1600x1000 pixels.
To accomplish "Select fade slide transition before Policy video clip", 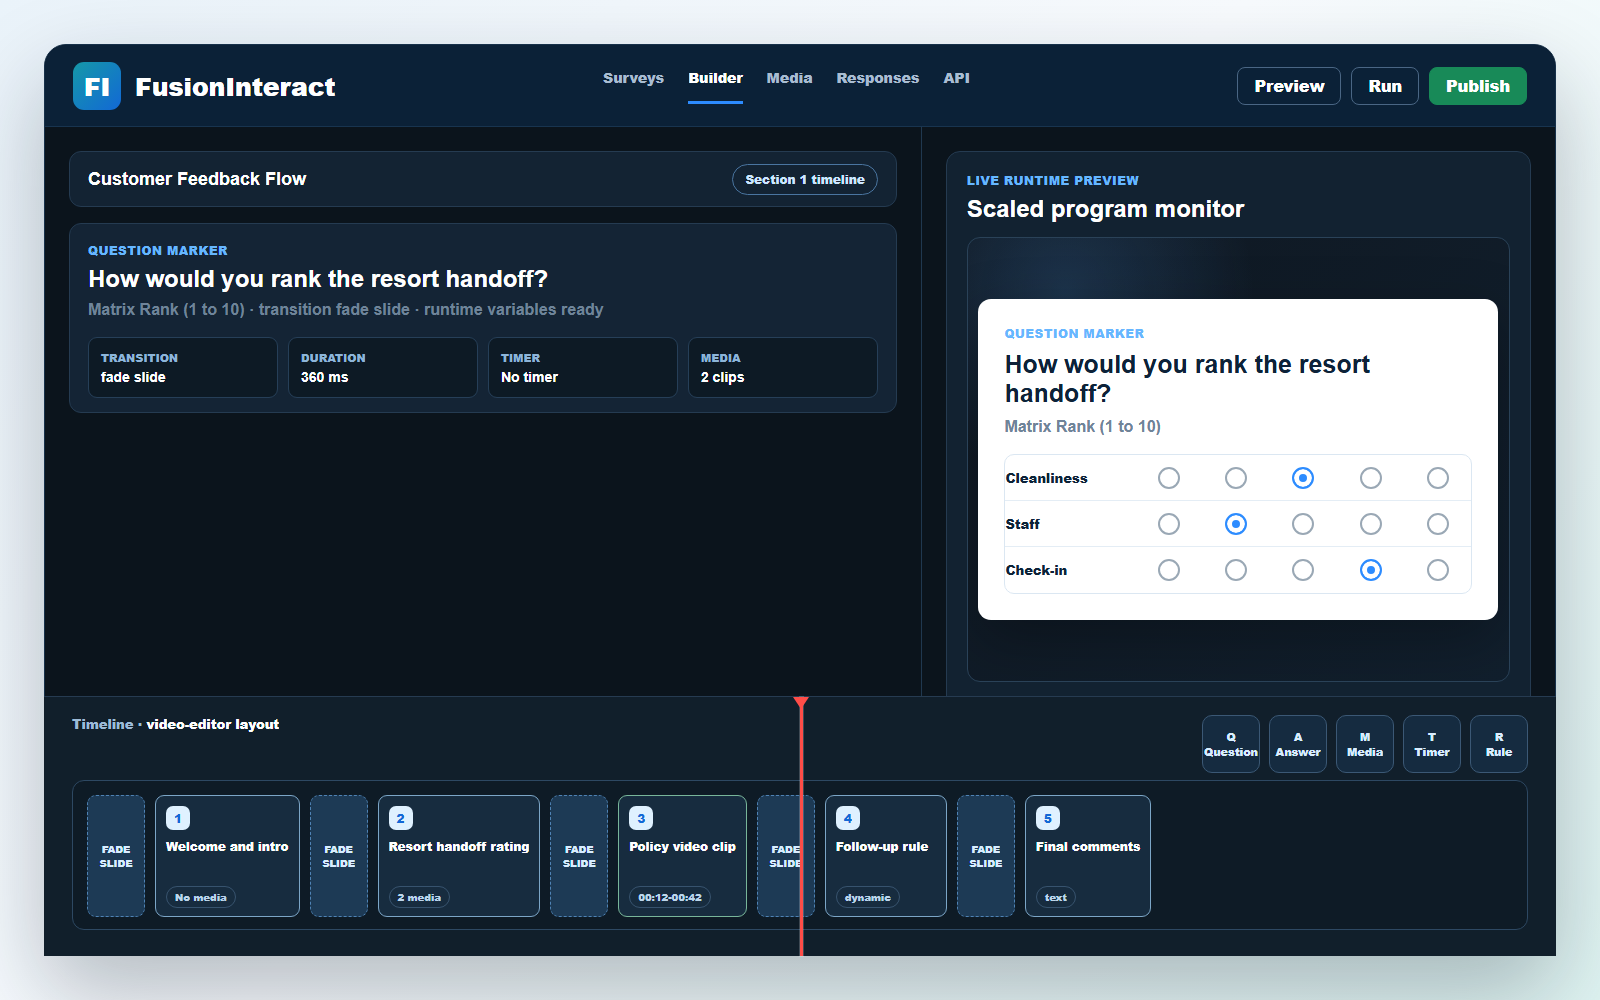I will click(579, 856).
